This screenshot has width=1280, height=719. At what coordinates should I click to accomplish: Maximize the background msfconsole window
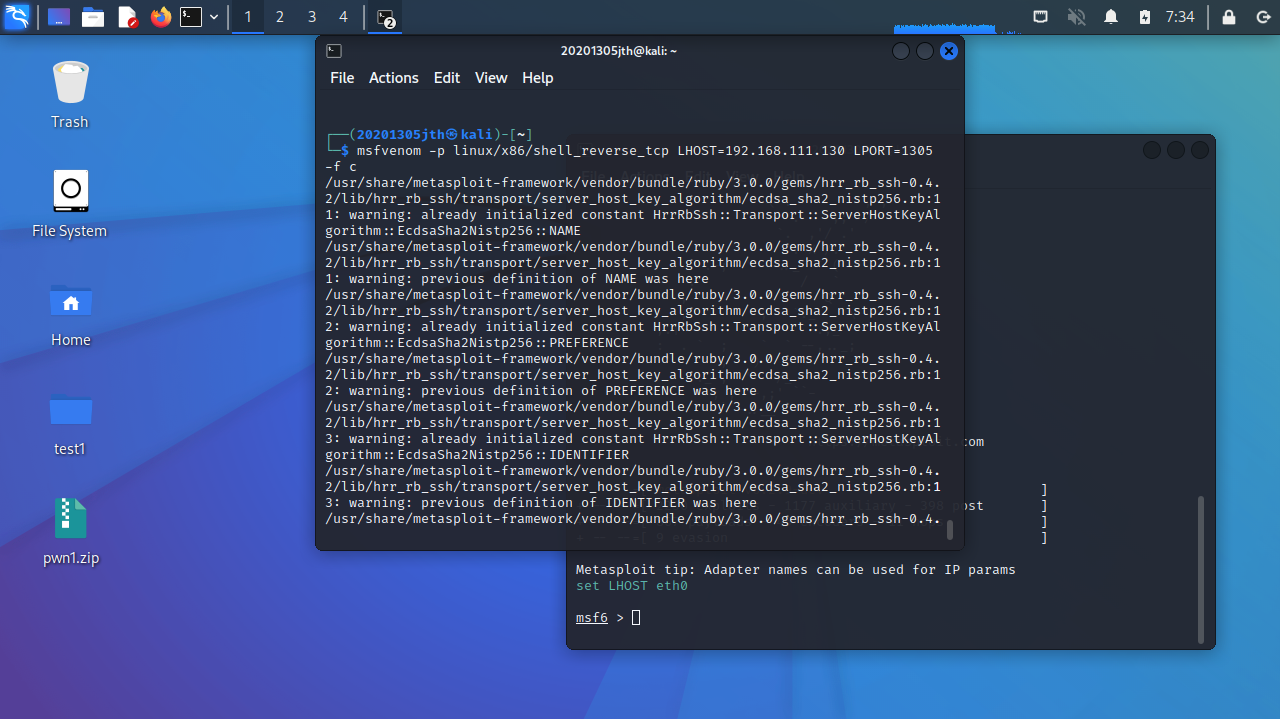[x=1176, y=150]
